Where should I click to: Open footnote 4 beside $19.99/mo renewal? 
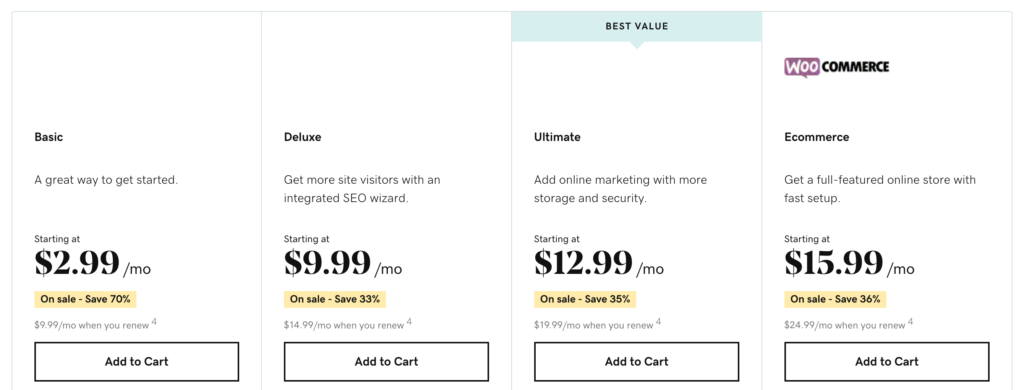coord(659,321)
